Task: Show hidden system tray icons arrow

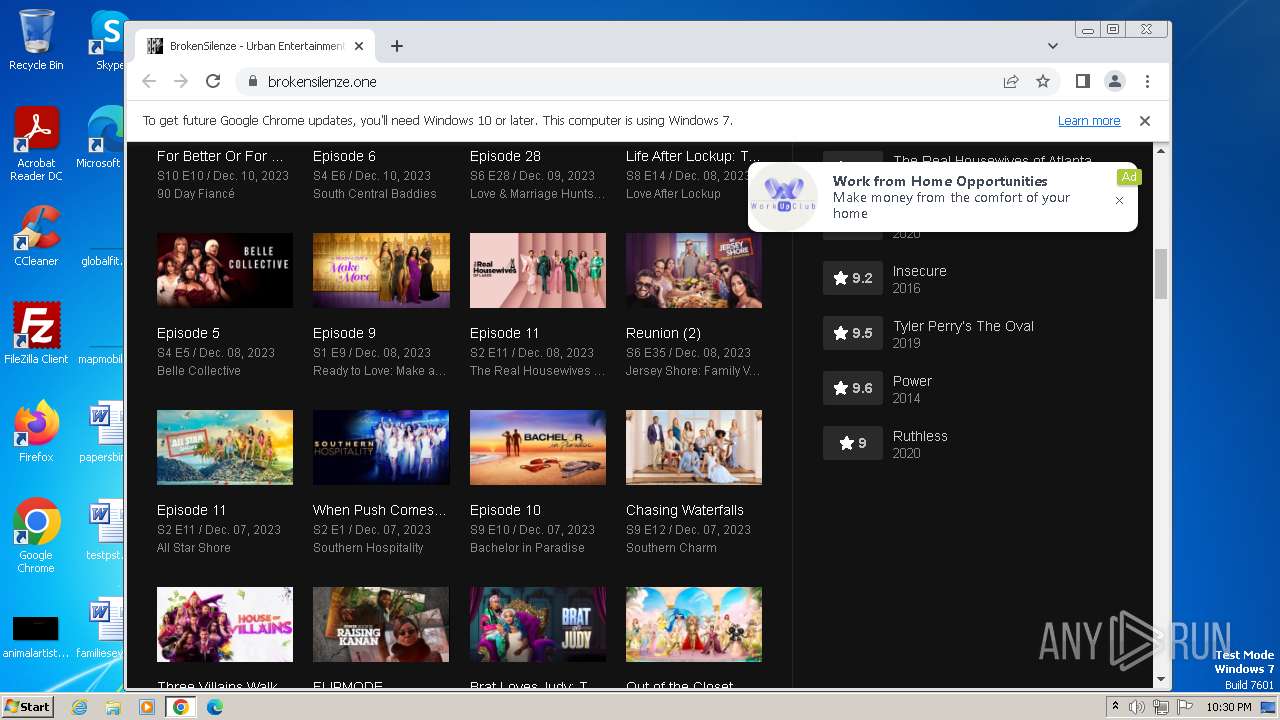Action: [1116, 707]
